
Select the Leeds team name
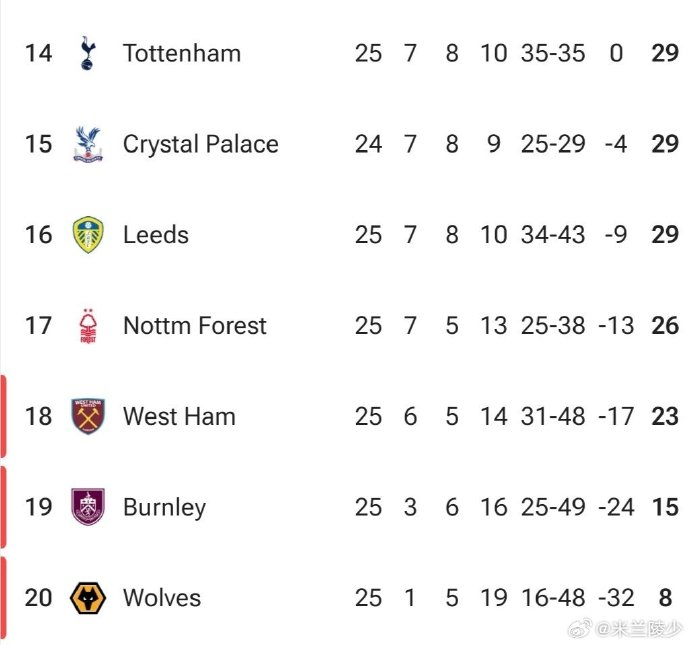point(155,235)
